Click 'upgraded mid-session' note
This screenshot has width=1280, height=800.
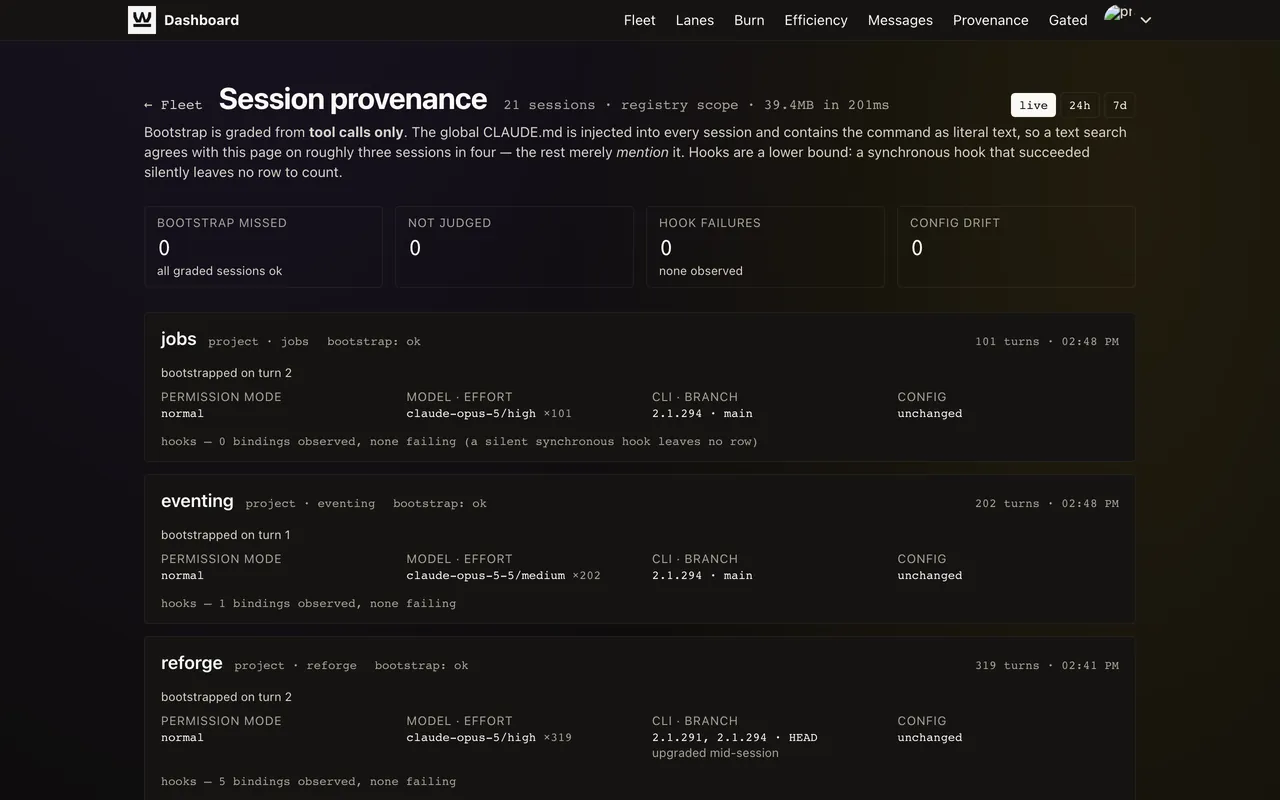tap(715, 753)
